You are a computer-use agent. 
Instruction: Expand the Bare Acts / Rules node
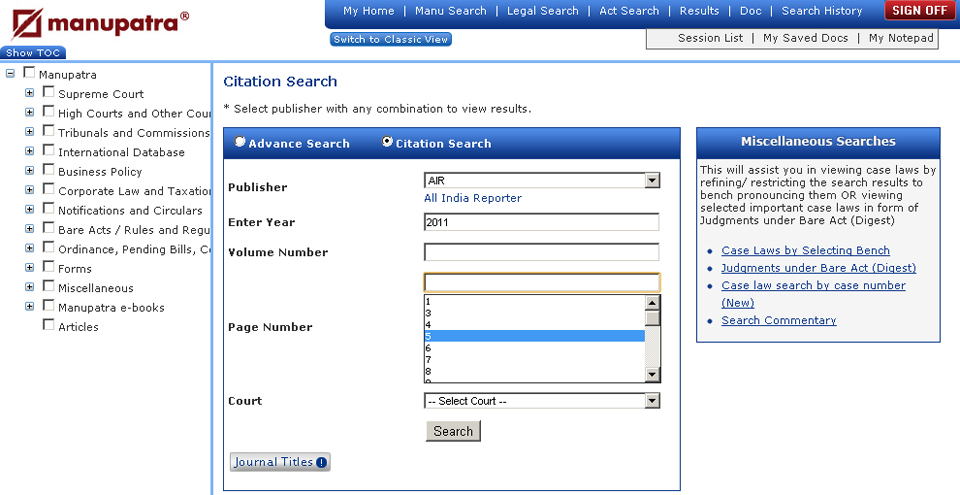click(30, 229)
